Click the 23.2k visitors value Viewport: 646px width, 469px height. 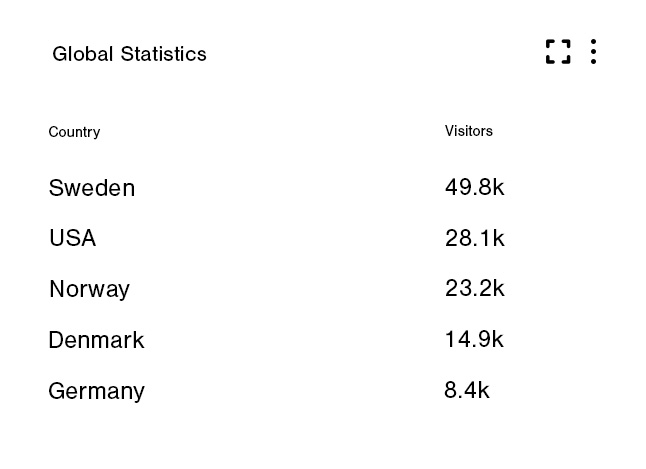[x=474, y=289]
